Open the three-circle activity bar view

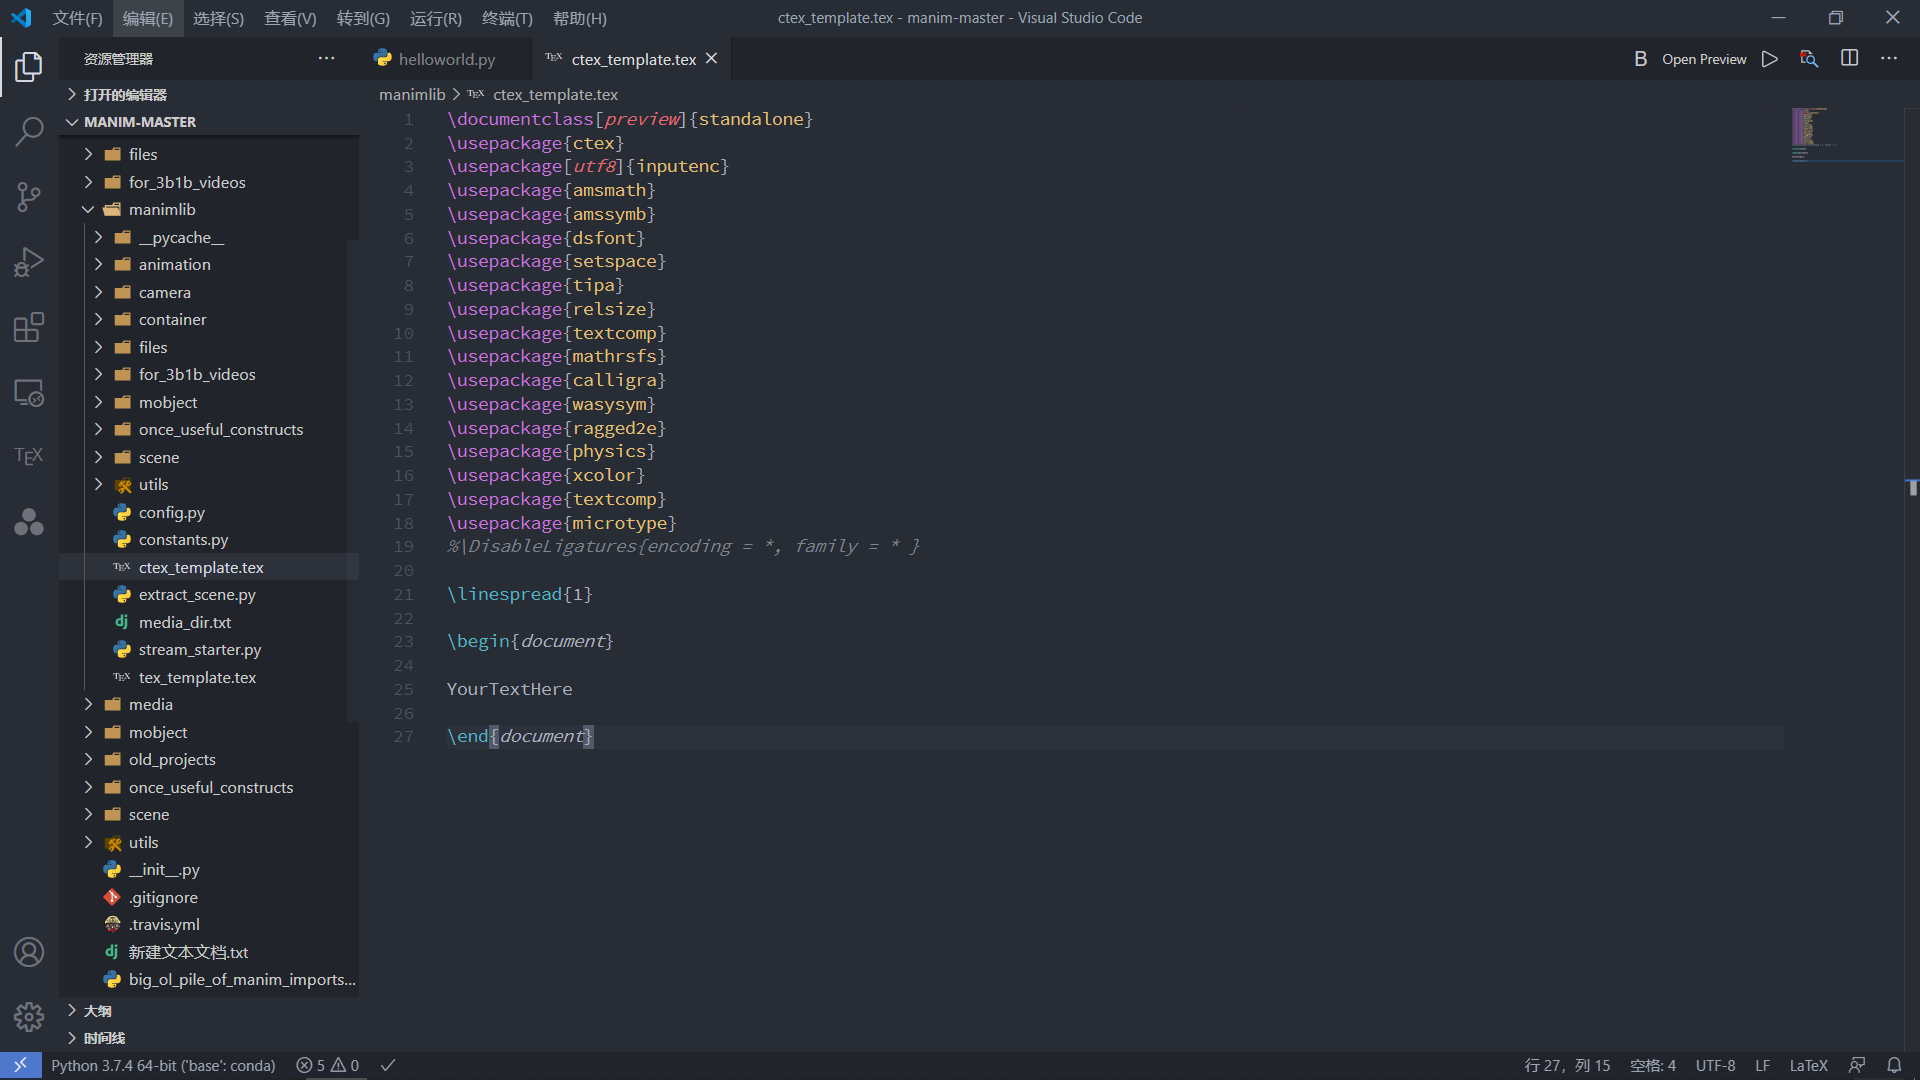click(x=29, y=521)
